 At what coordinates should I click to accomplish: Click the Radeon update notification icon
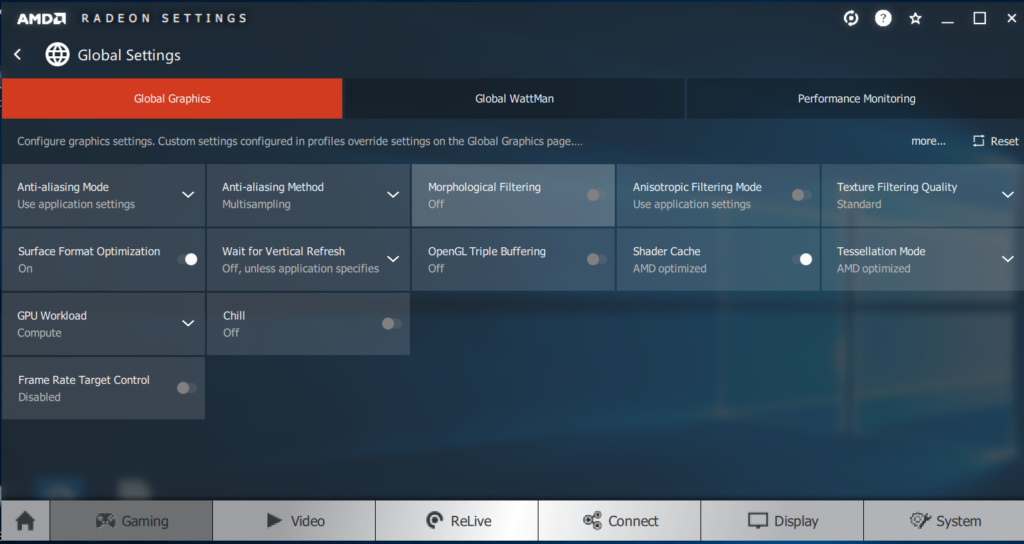tap(851, 18)
